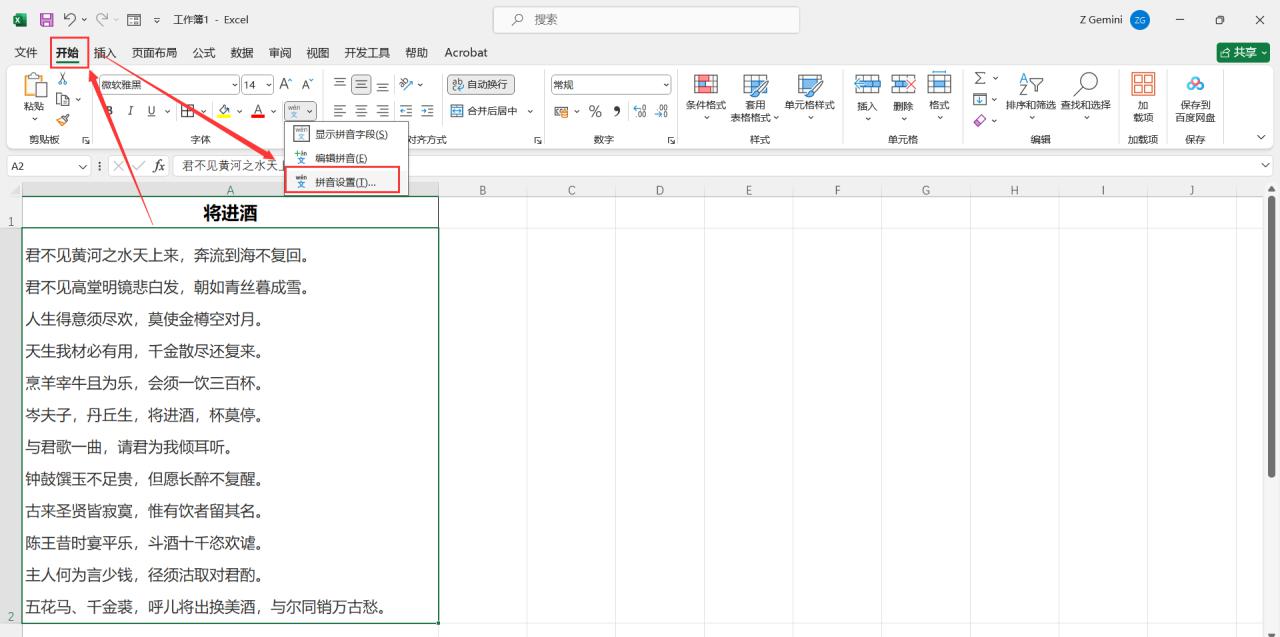This screenshot has width=1280, height=637.
Task: Click the Decrease Indent icon
Action: (x=406, y=111)
